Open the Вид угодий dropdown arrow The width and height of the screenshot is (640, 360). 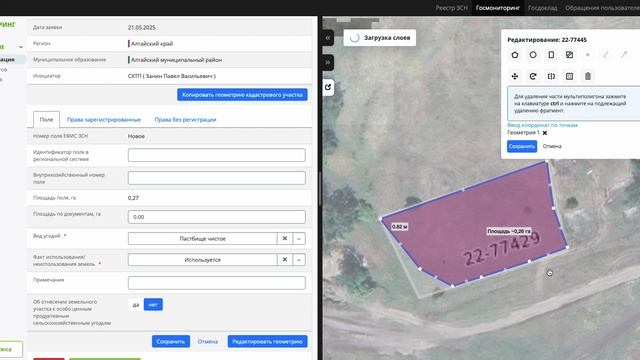[x=299, y=238]
